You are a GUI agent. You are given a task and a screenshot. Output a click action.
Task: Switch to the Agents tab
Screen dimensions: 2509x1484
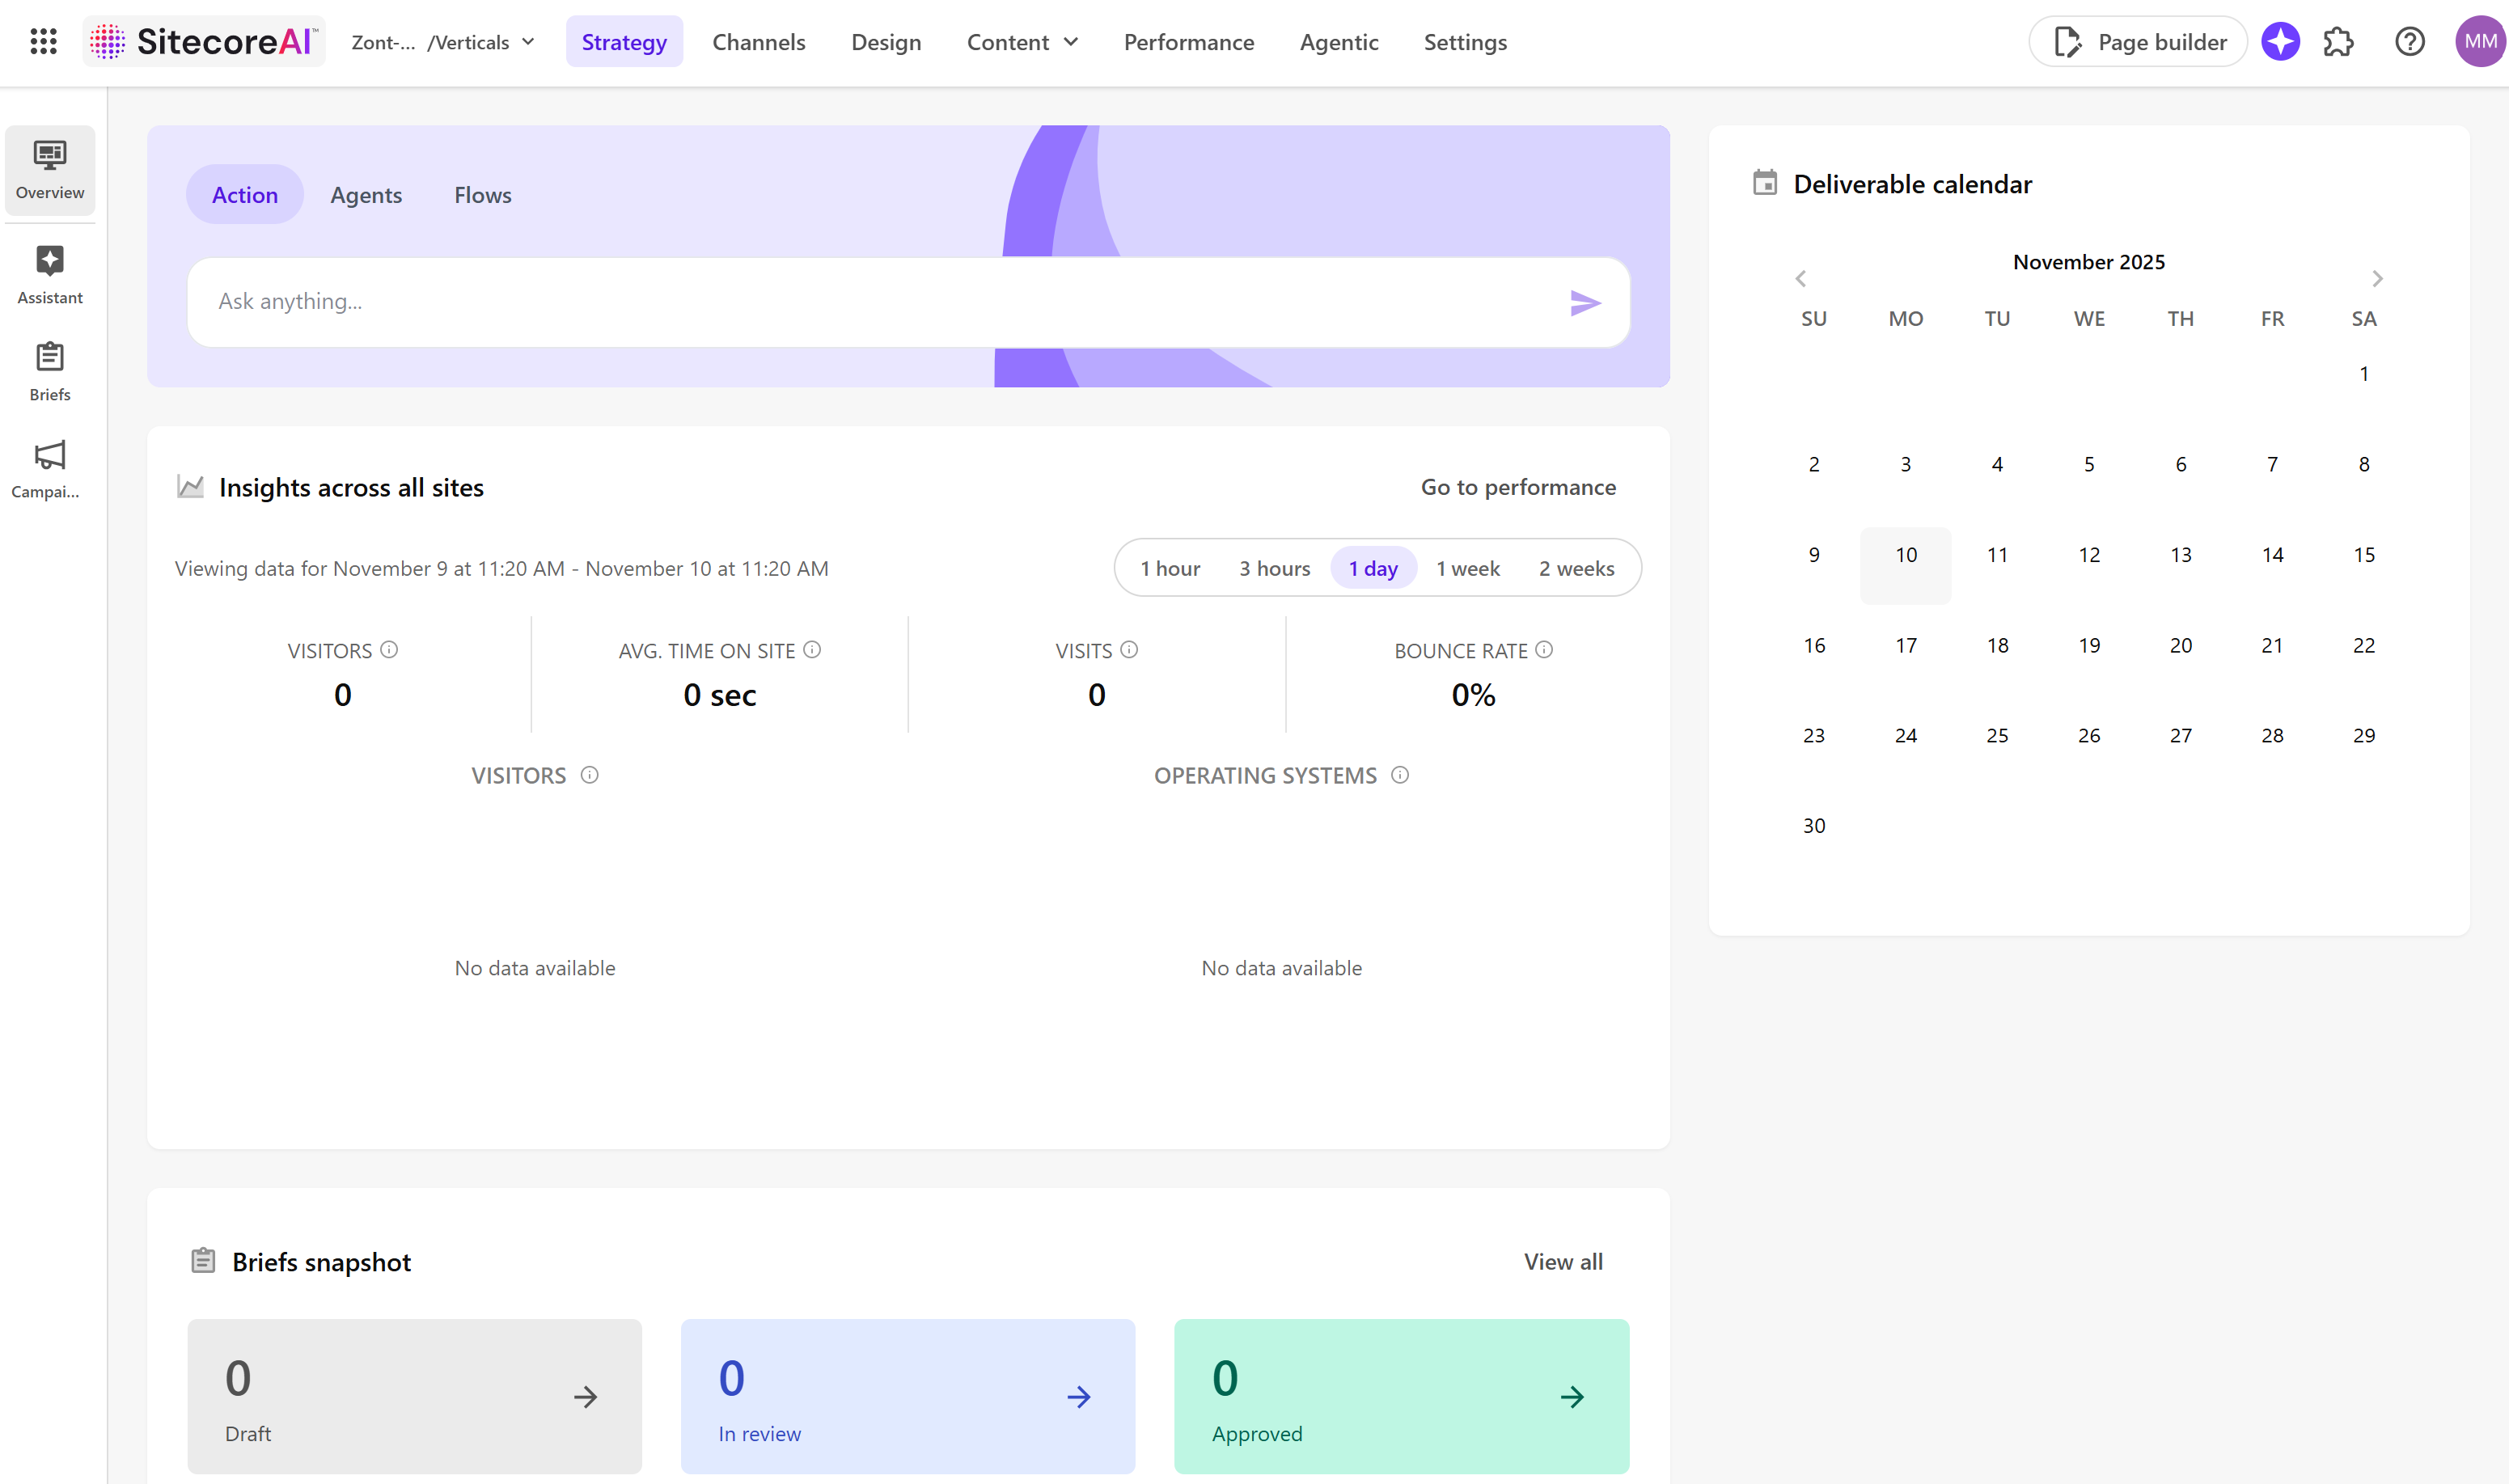(366, 195)
